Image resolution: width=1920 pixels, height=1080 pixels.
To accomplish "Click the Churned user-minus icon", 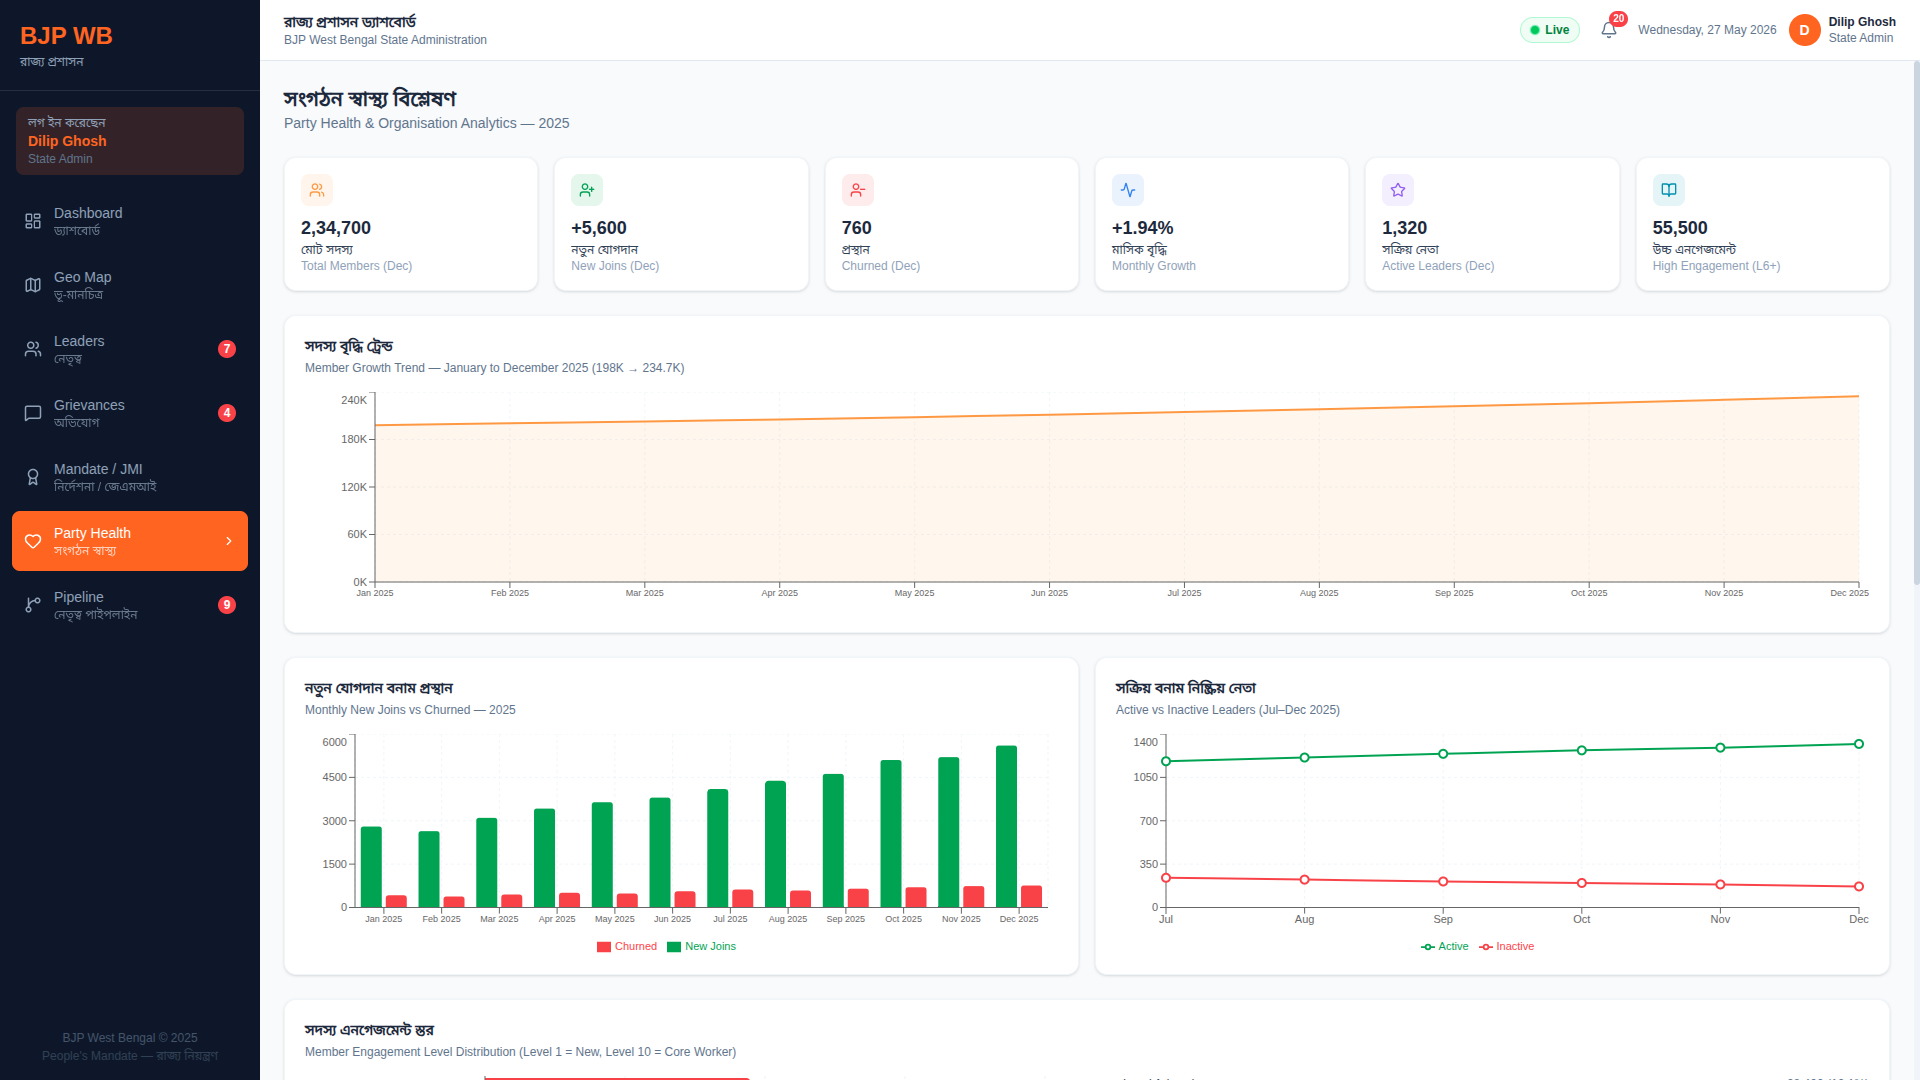I will (x=858, y=190).
